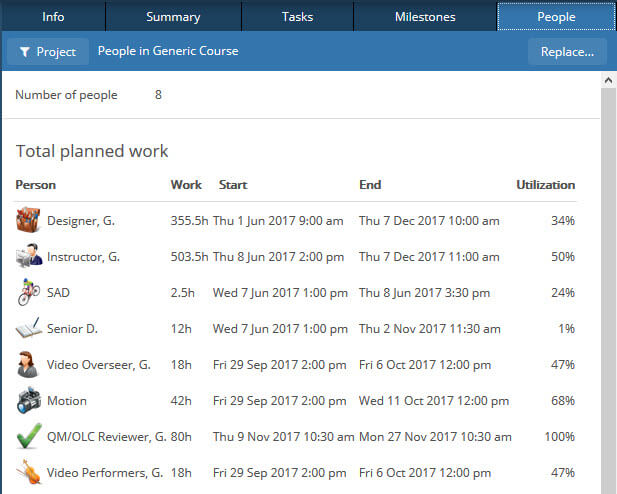Select the SAD person name
The width and height of the screenshot is (617, 494).
(x=58, y=292)
